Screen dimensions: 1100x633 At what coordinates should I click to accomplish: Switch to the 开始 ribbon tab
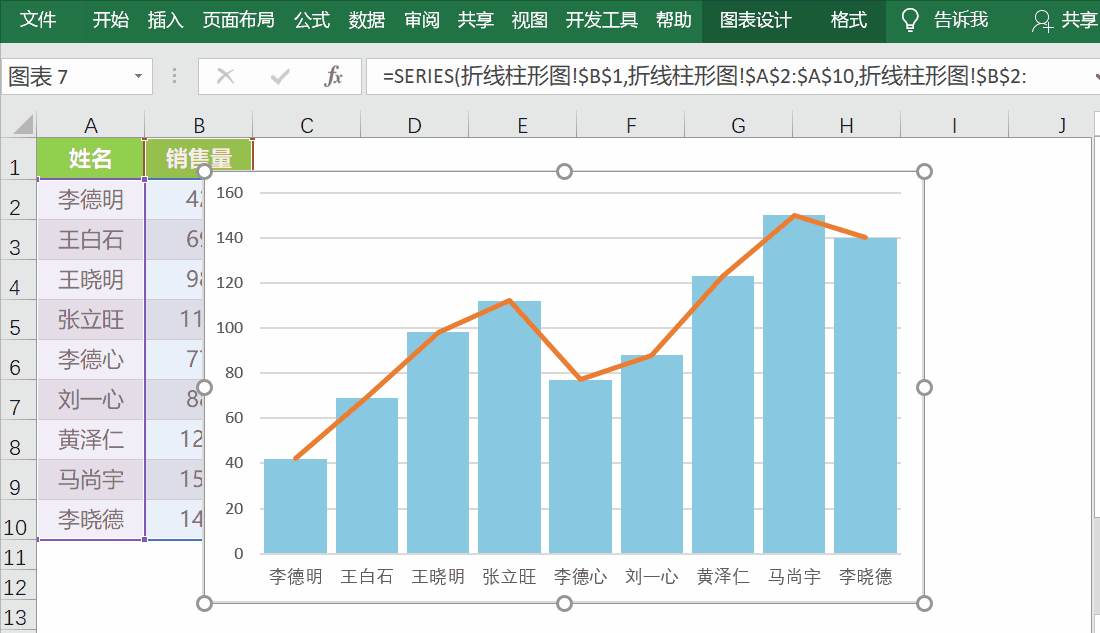click(111, 20)
